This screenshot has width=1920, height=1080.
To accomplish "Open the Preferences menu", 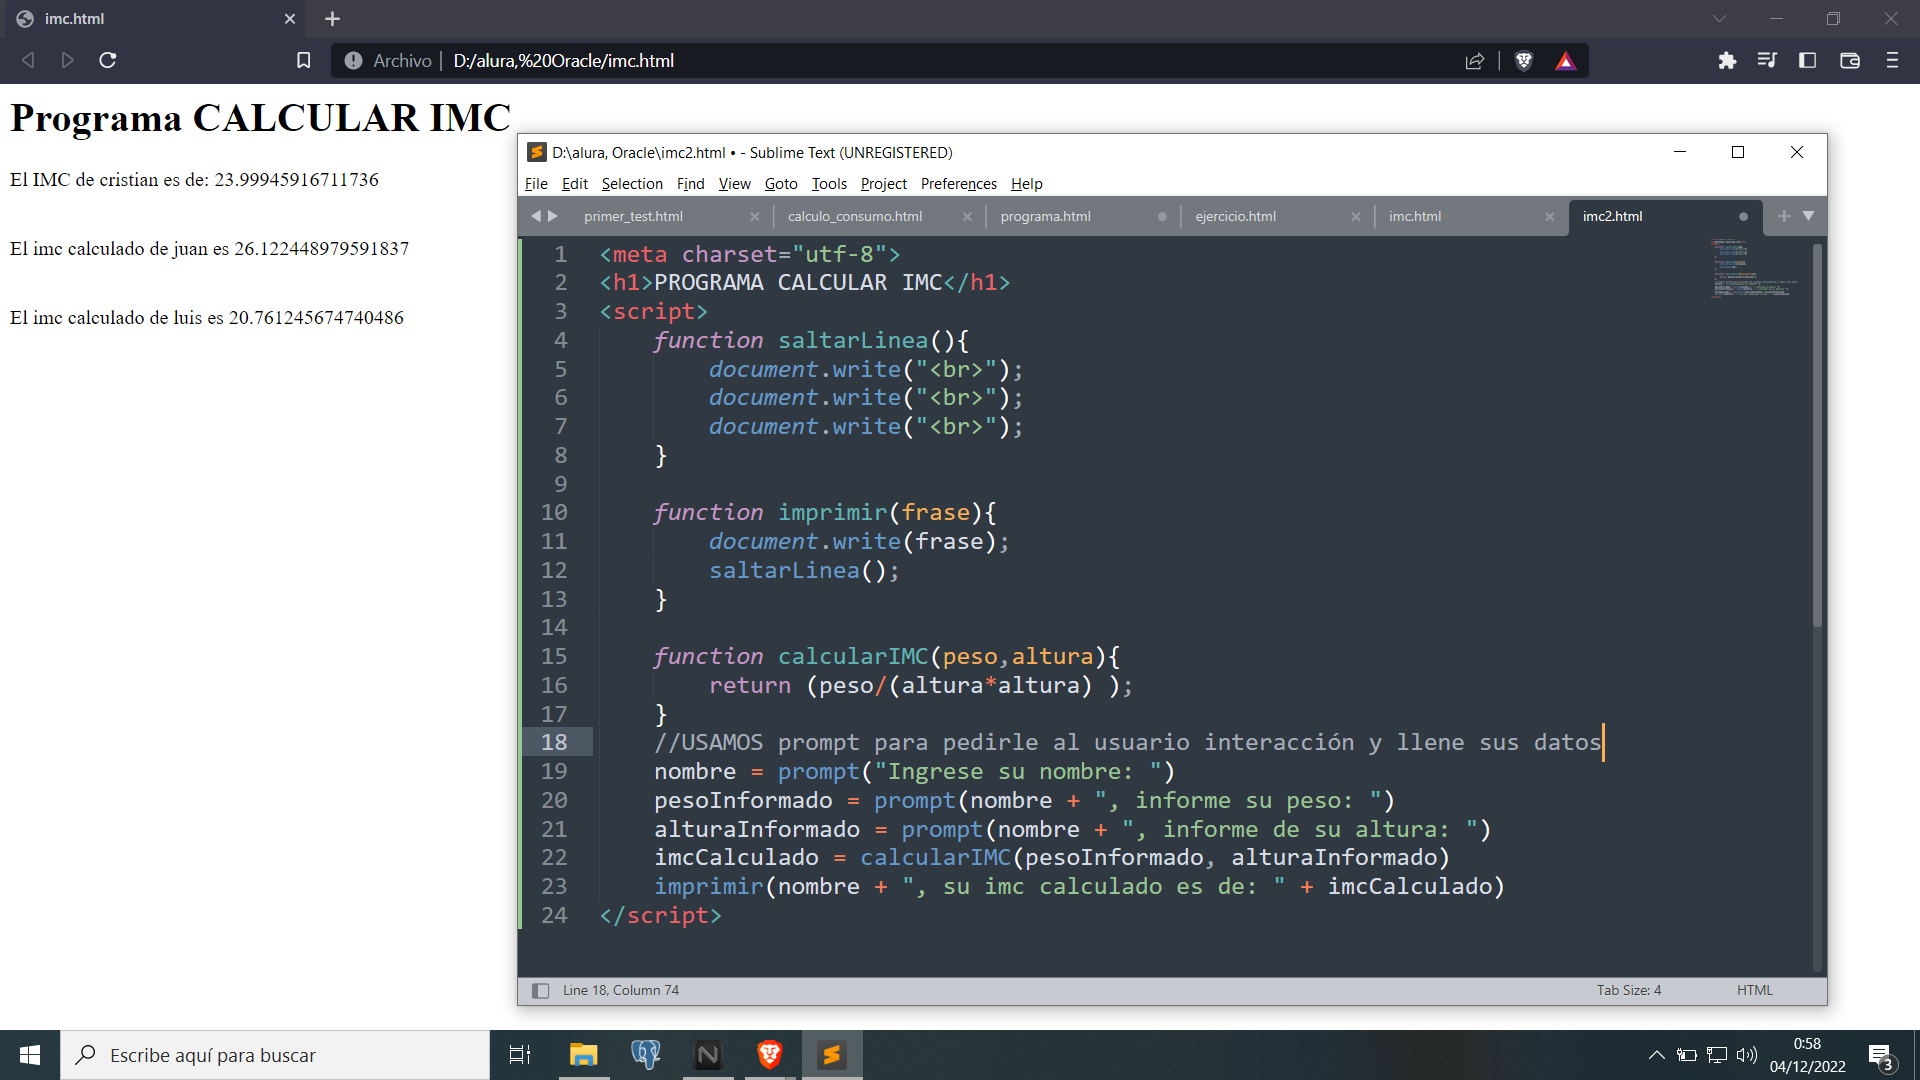I will [959, 184].
